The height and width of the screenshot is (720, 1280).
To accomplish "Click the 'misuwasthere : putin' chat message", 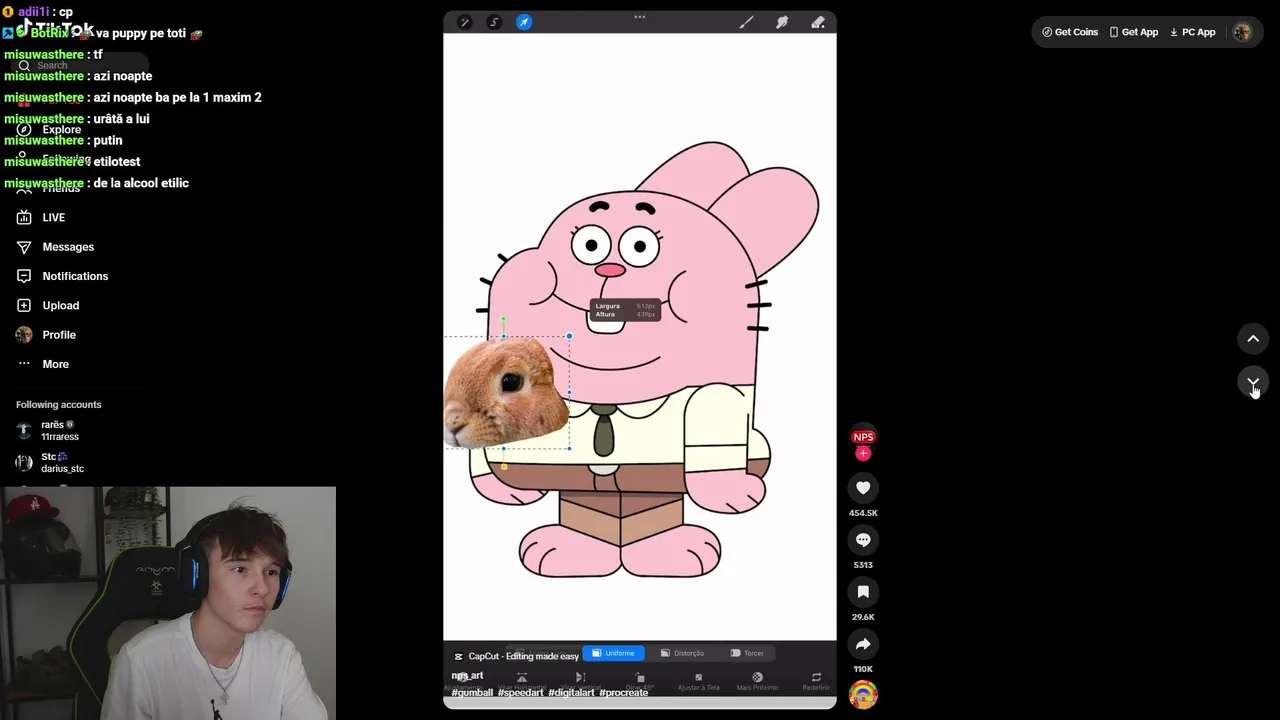I will pos(63,140).
